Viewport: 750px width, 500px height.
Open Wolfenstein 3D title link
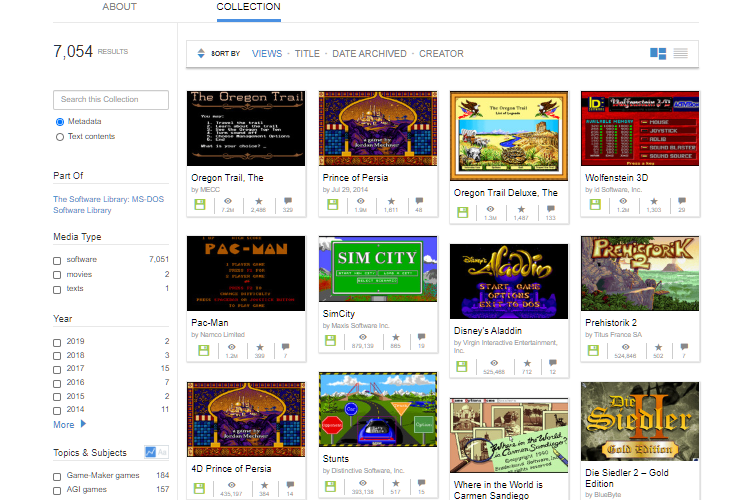point(616,178)
